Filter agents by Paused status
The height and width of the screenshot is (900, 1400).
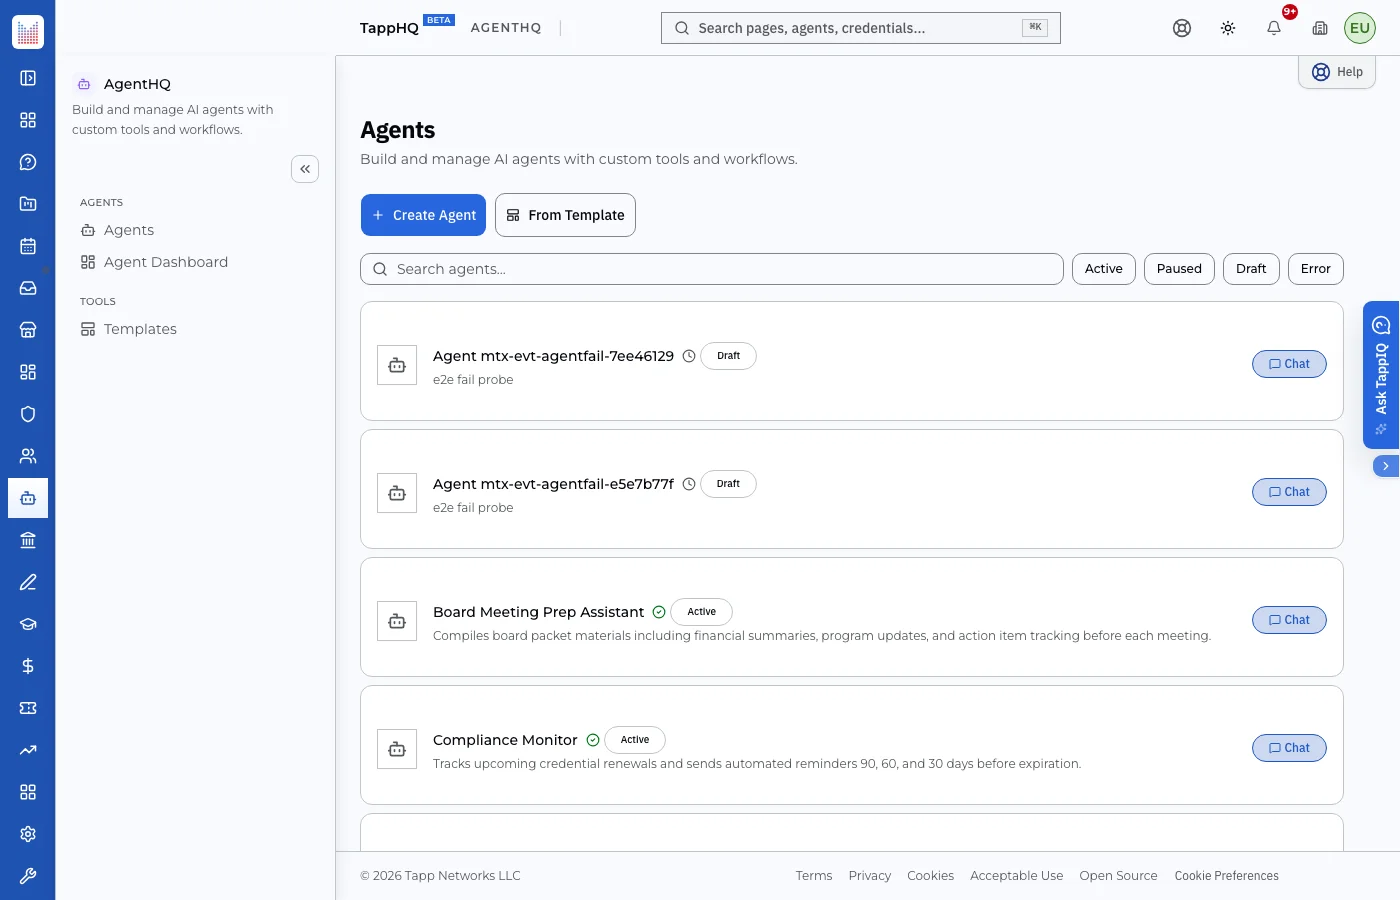tap(1179, 269)
